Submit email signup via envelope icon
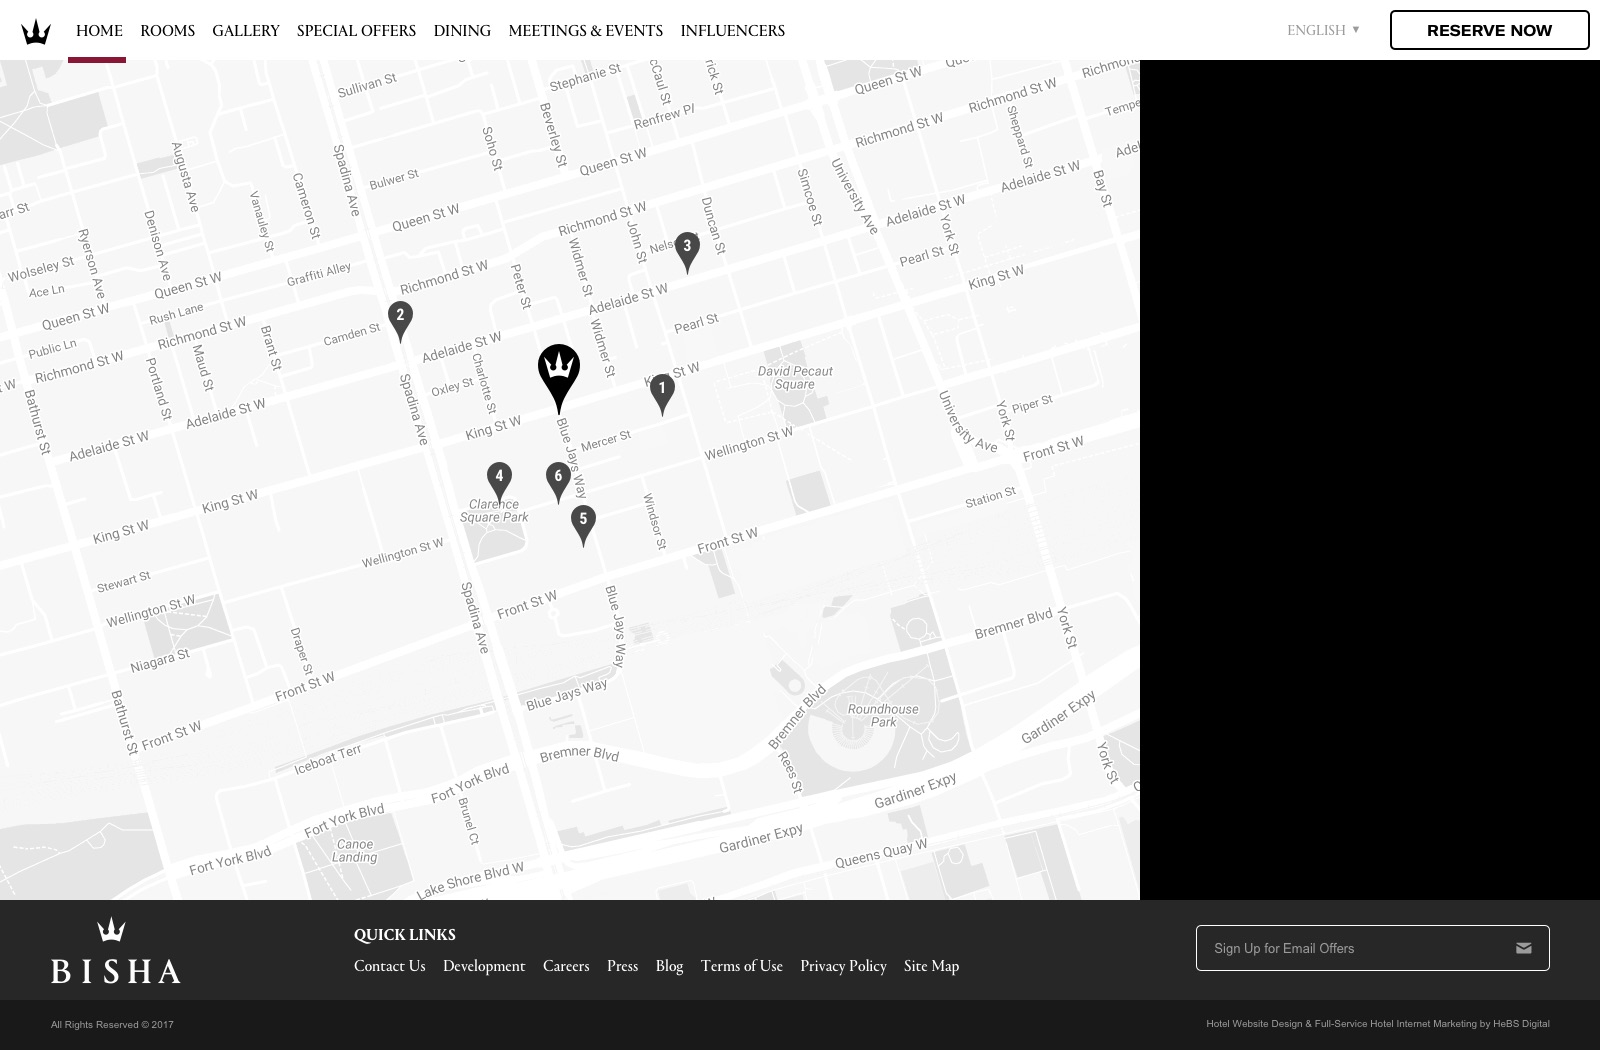Screen dimensions: 1600x1050 pyautogui.click(x=1523, y=948)
